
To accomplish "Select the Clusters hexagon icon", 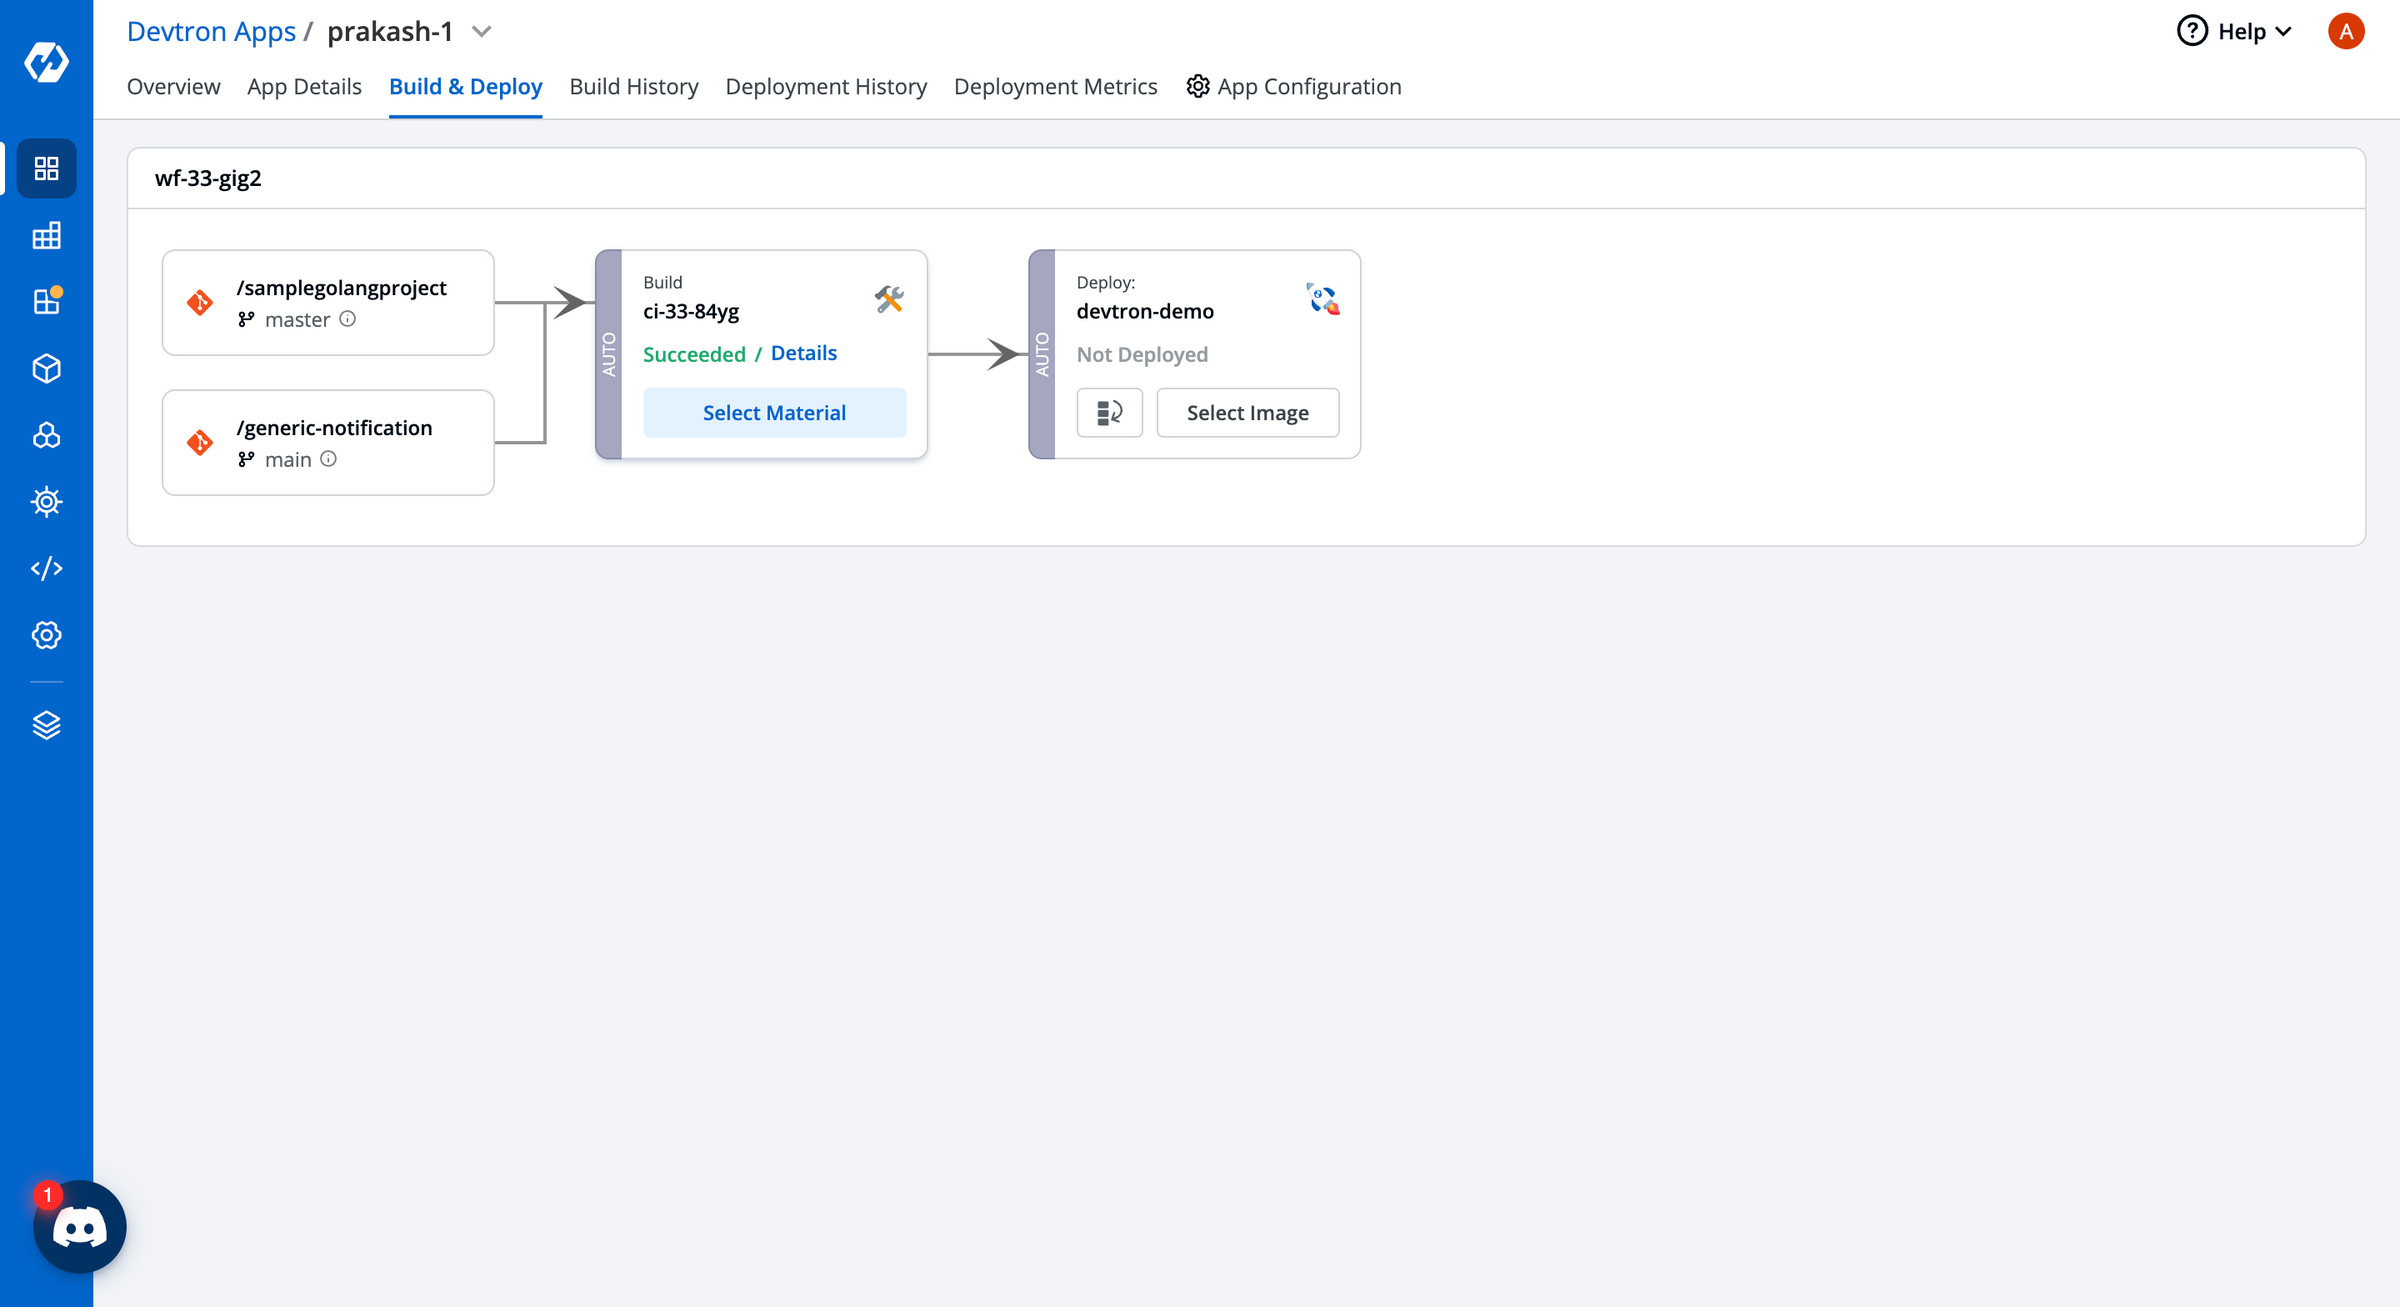I will (x=47, y=435).
